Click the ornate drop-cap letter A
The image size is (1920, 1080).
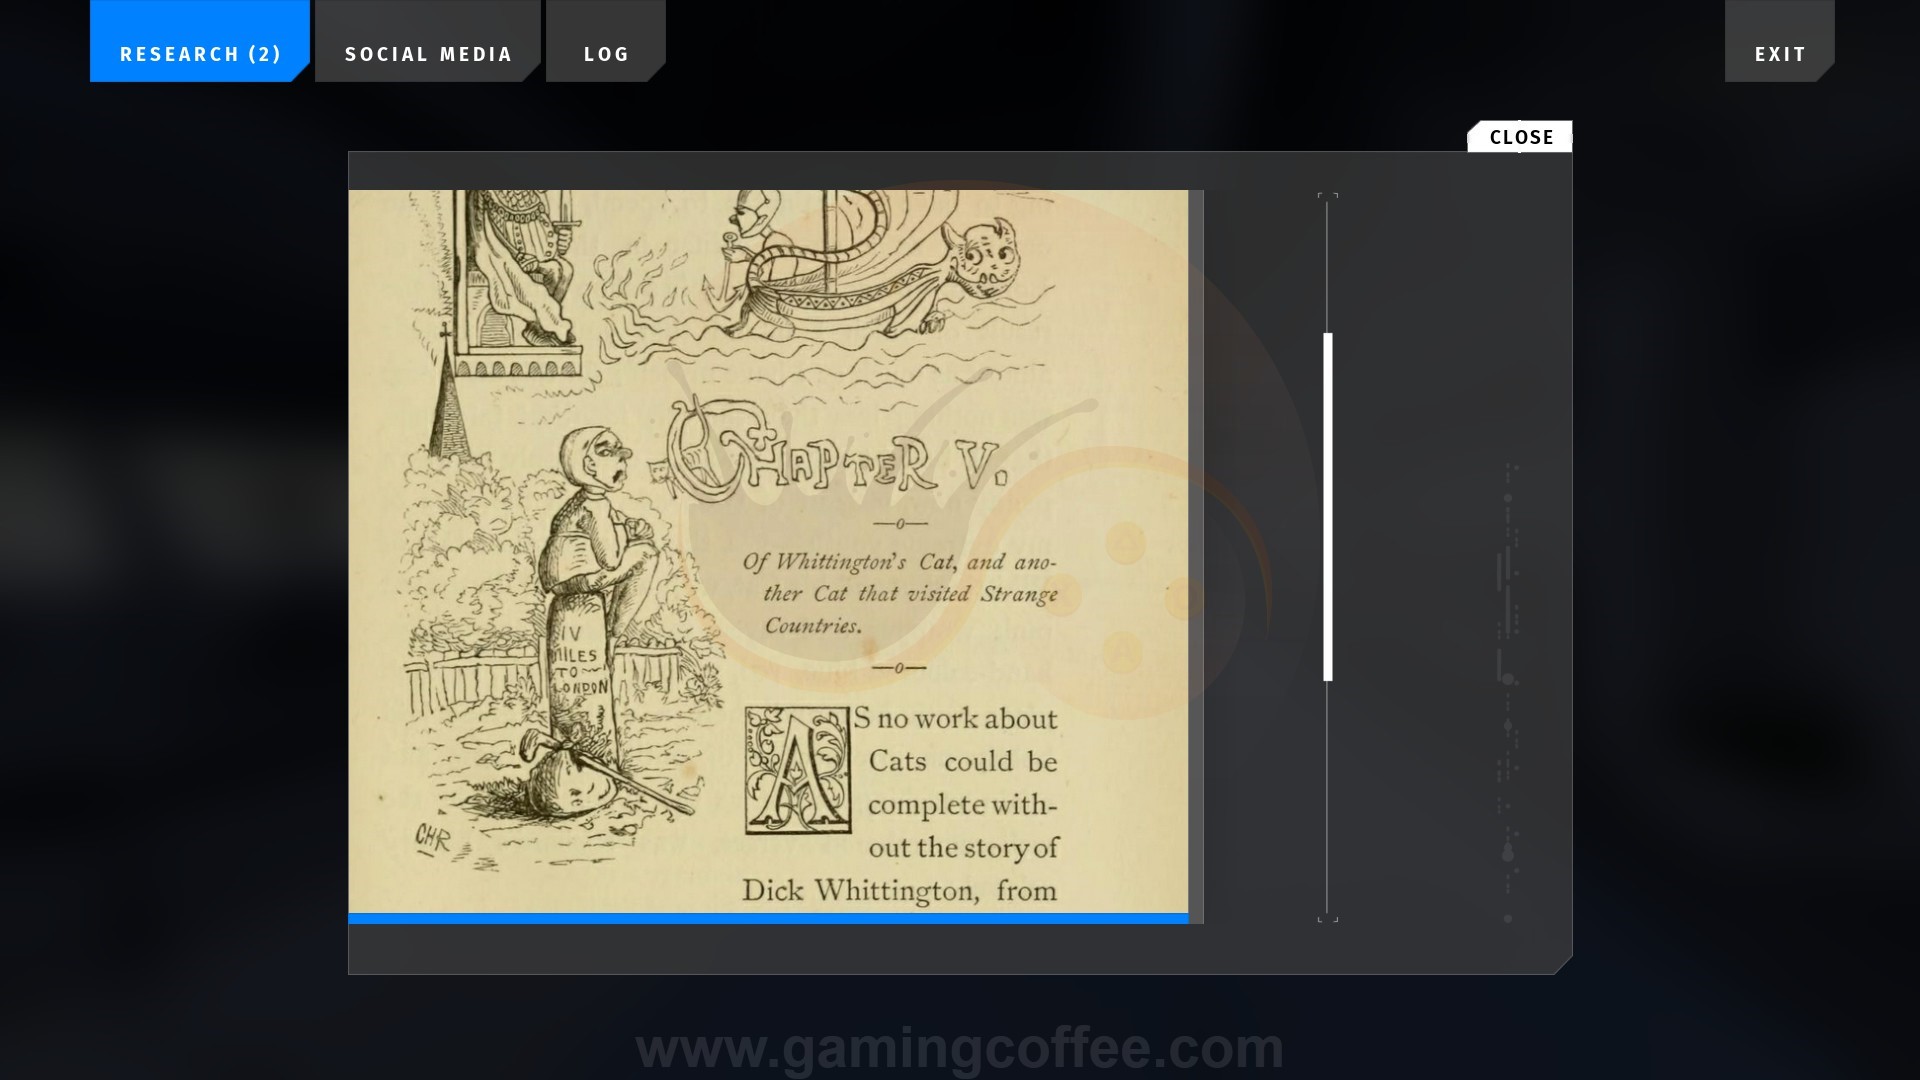(x=797, y=770)
